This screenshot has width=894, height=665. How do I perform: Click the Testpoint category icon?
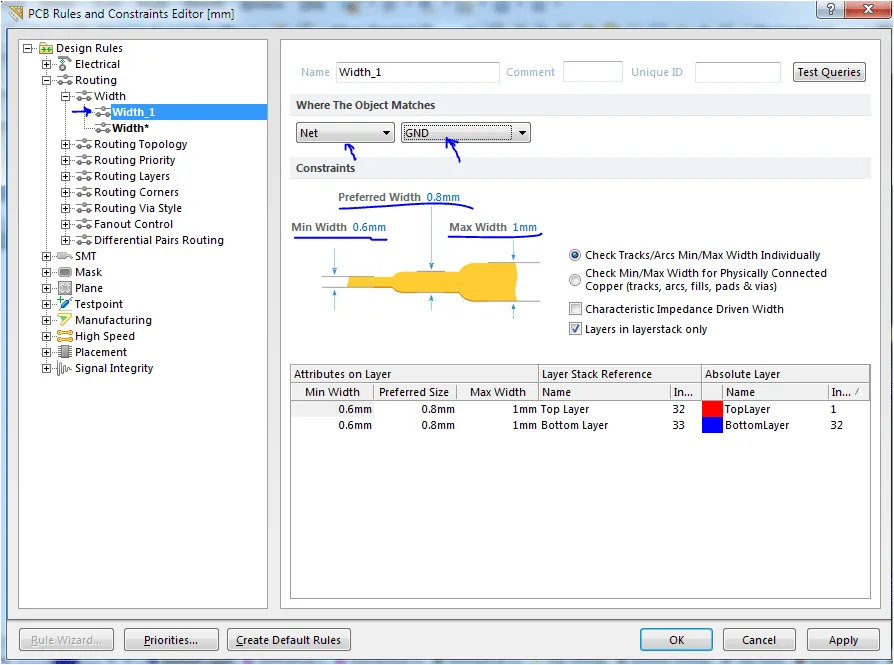click(x=64, y=303)
